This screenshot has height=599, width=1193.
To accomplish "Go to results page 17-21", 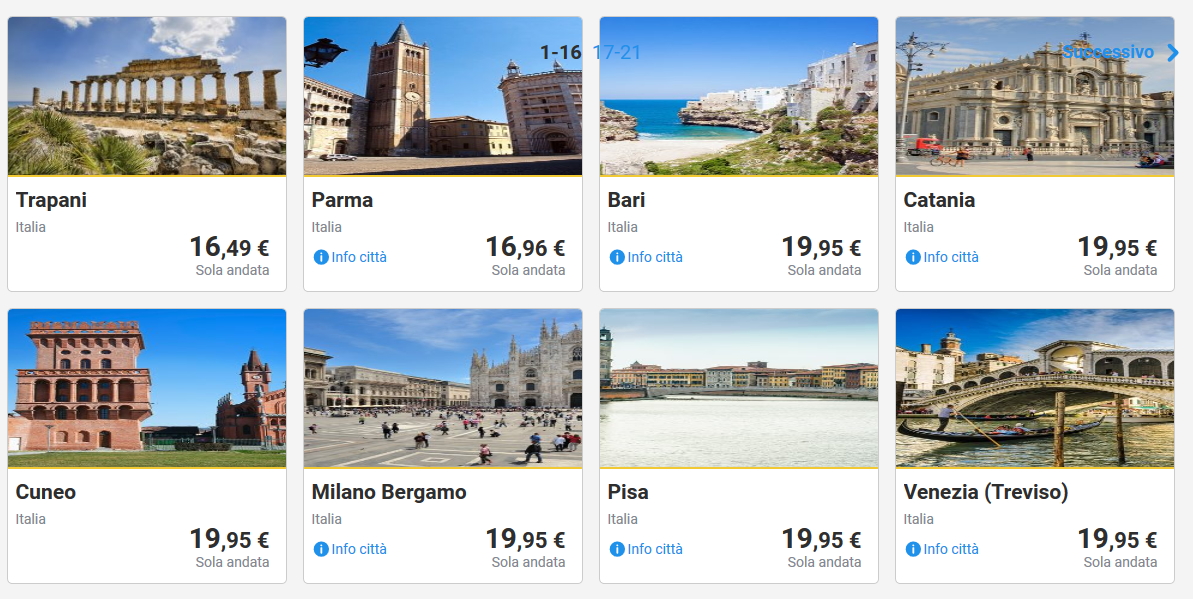I will coord(617,53).
